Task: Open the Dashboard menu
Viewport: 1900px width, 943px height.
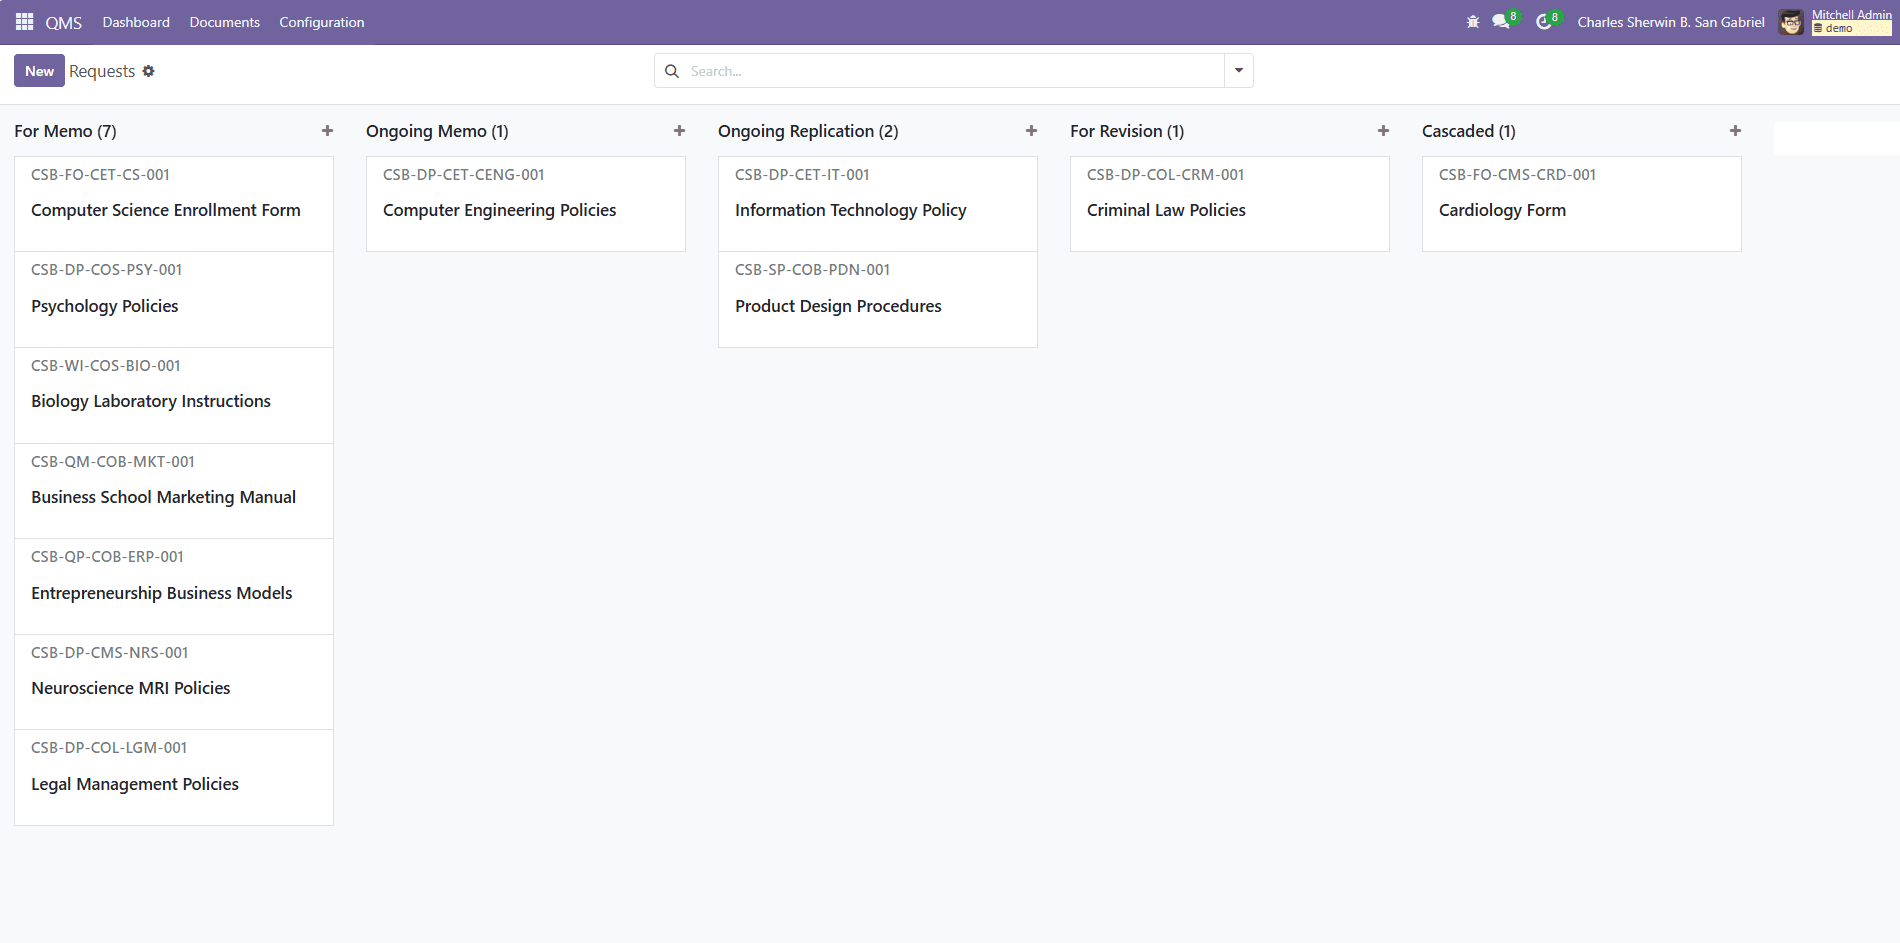Action: (x=136, y=22)
